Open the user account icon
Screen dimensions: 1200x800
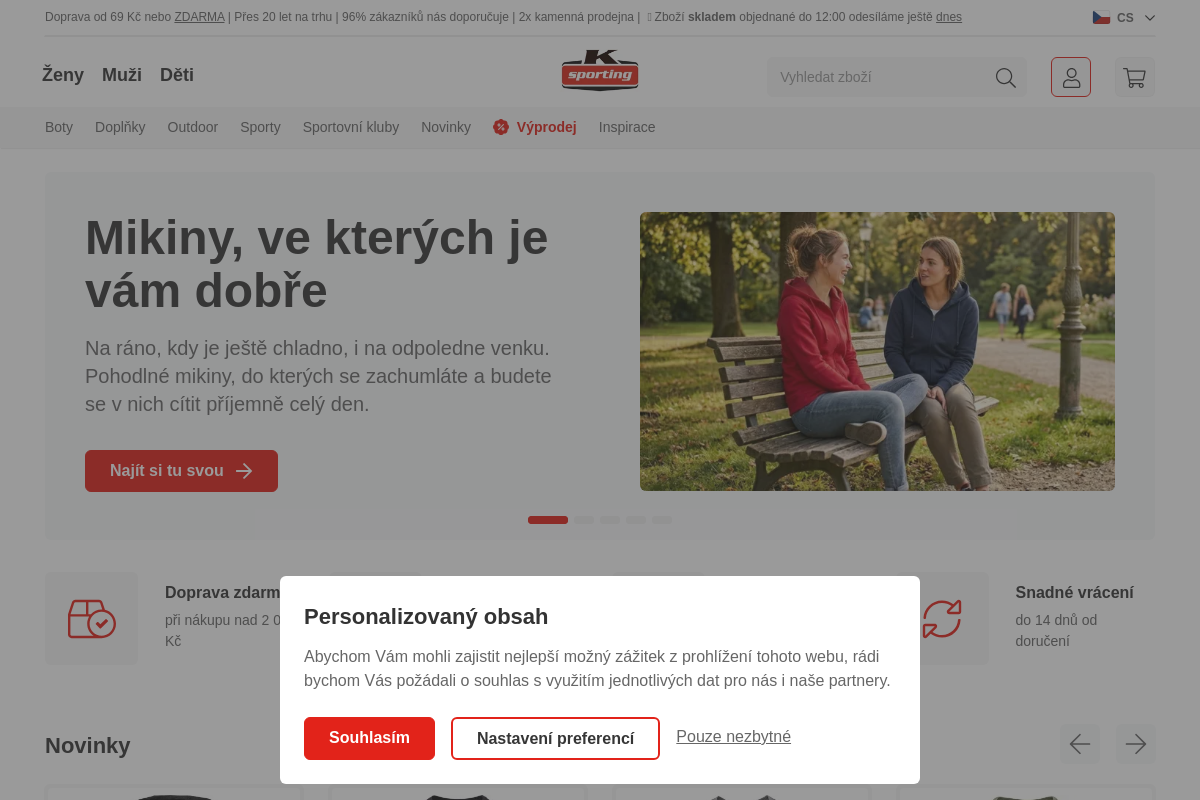(x=1071, y=77)
